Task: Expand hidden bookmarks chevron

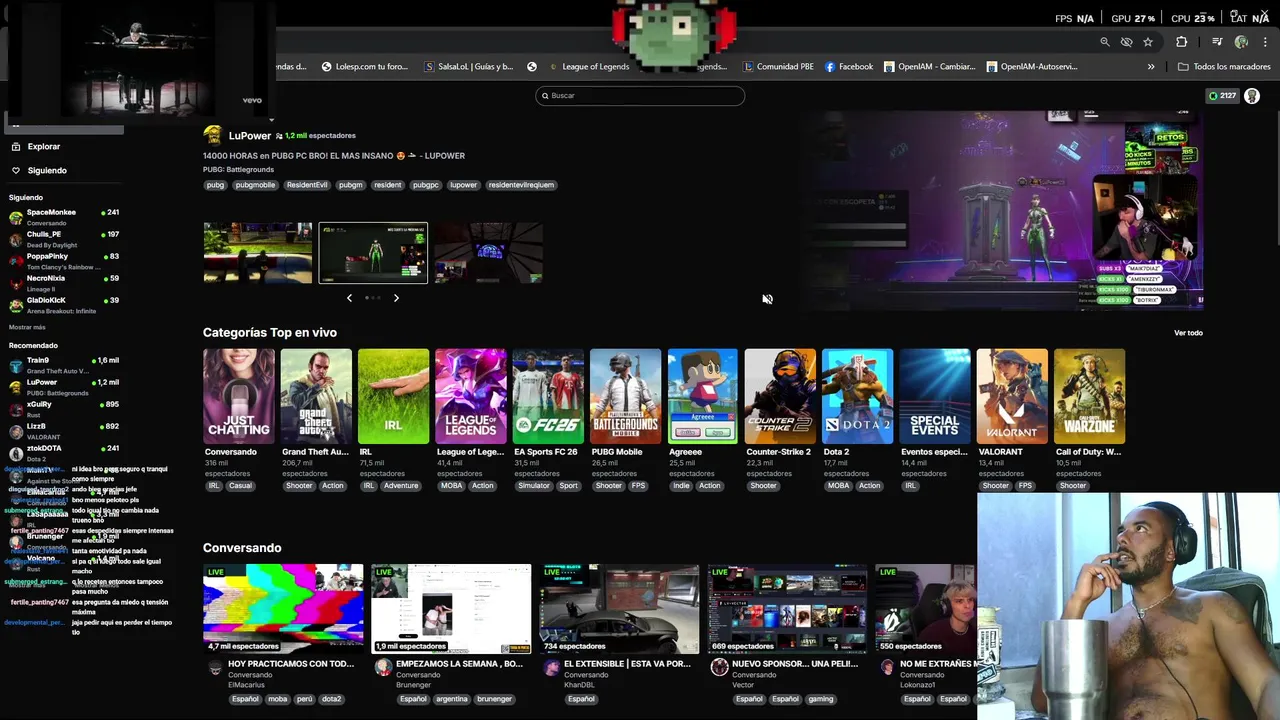Action: coord(1151,67)
